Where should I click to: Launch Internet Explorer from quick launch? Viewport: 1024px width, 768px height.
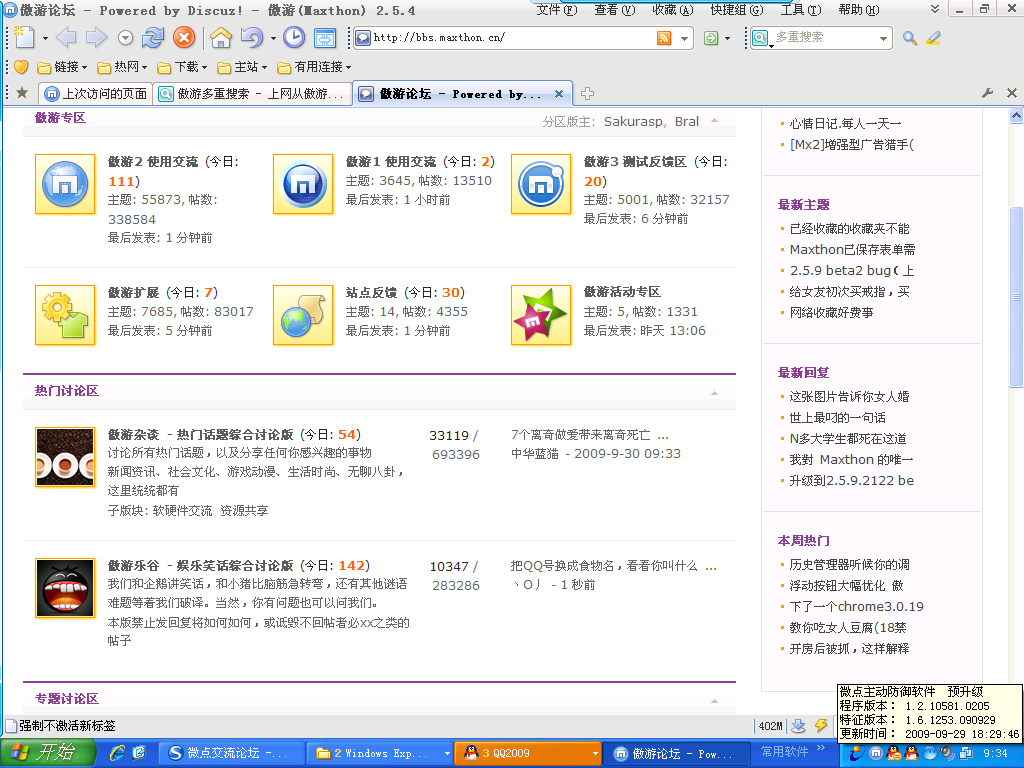118,753
